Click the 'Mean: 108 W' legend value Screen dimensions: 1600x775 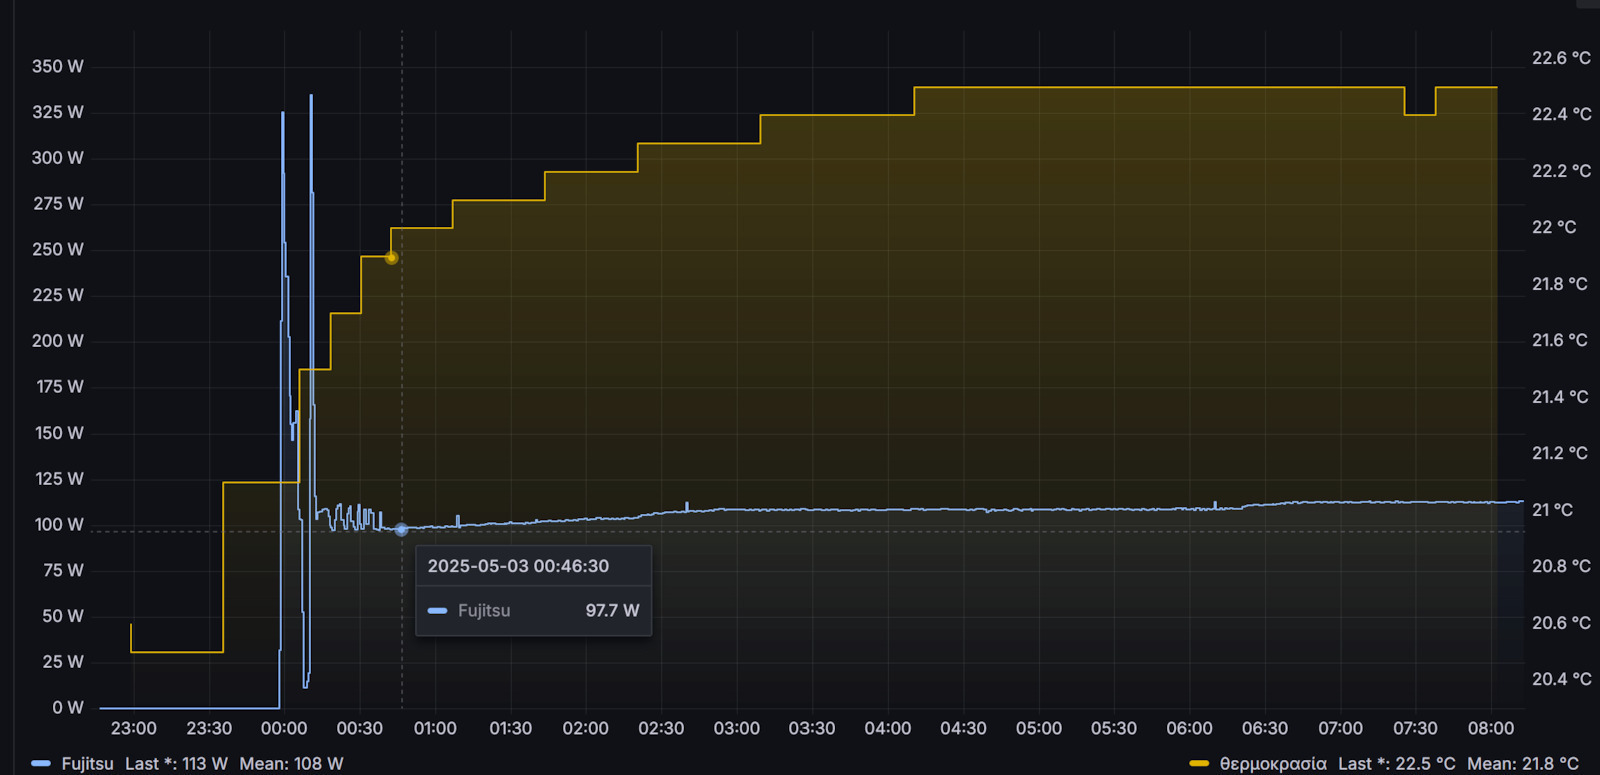(x=291, y=763)
